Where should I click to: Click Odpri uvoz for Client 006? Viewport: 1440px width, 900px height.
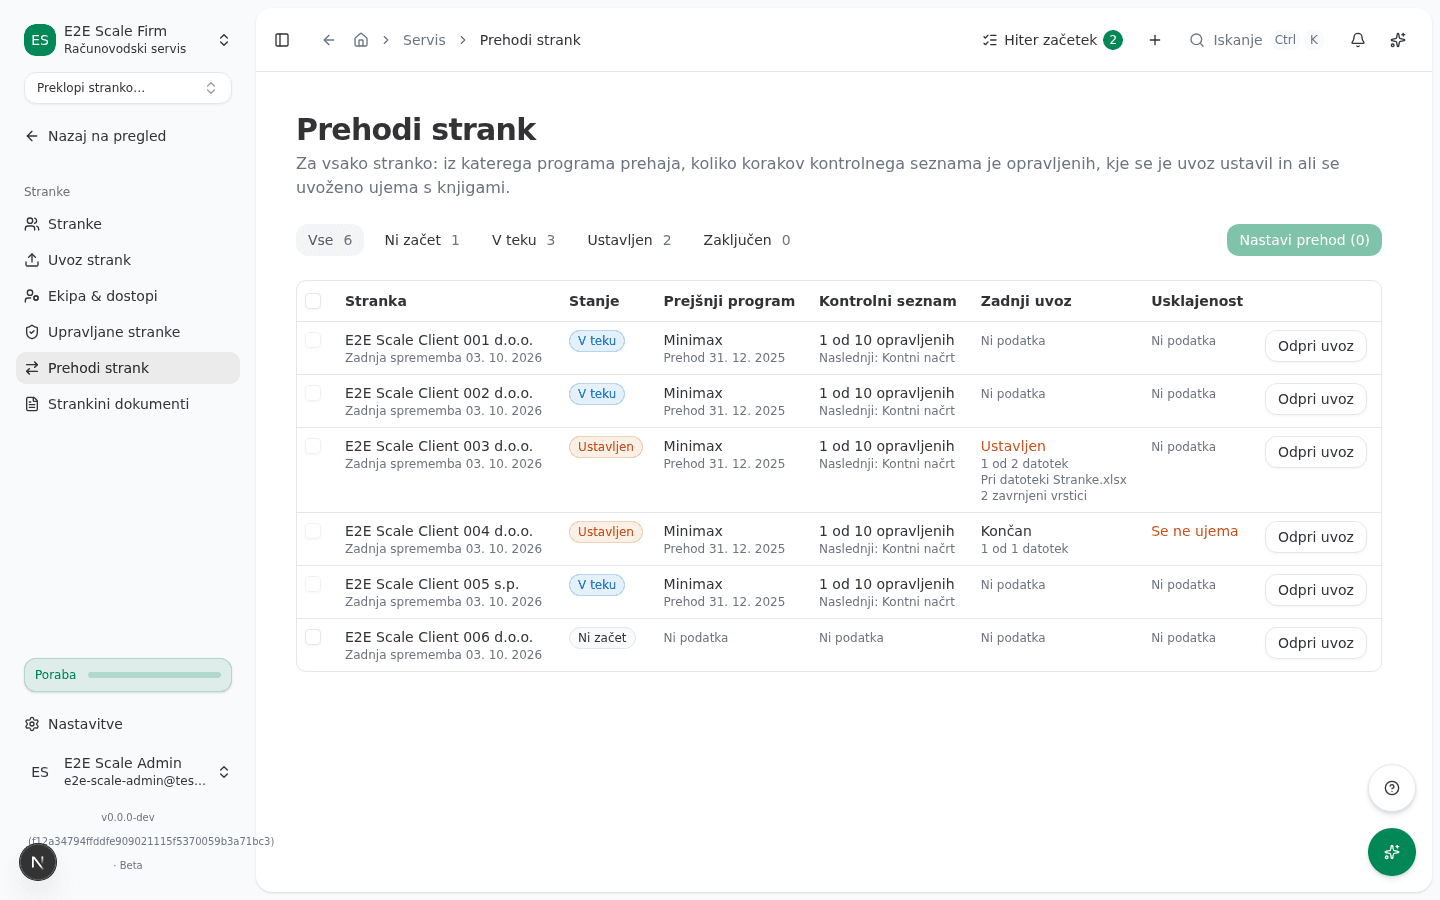[1316, 643]
